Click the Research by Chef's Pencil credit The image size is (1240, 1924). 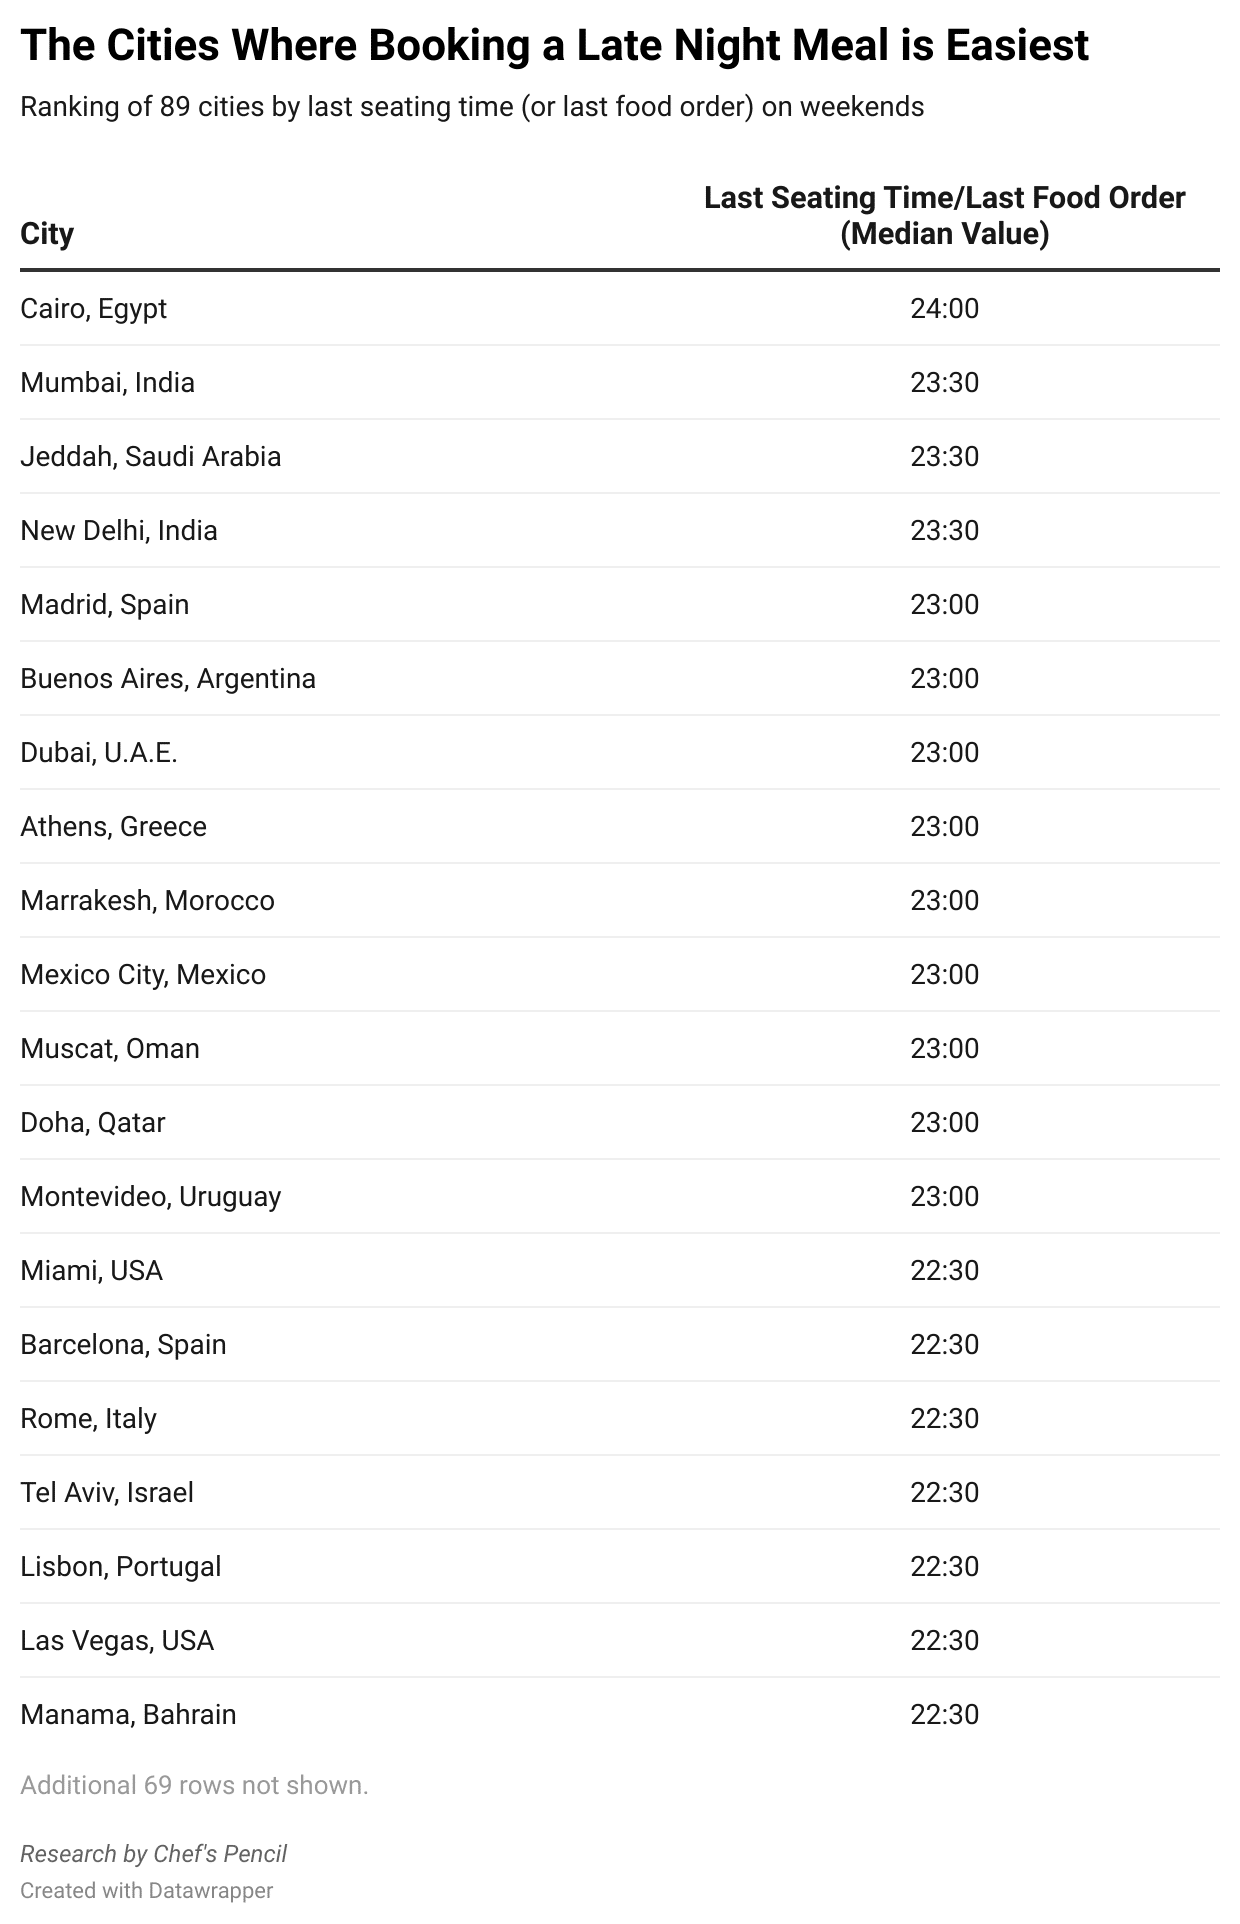(x=153, y=1853)
